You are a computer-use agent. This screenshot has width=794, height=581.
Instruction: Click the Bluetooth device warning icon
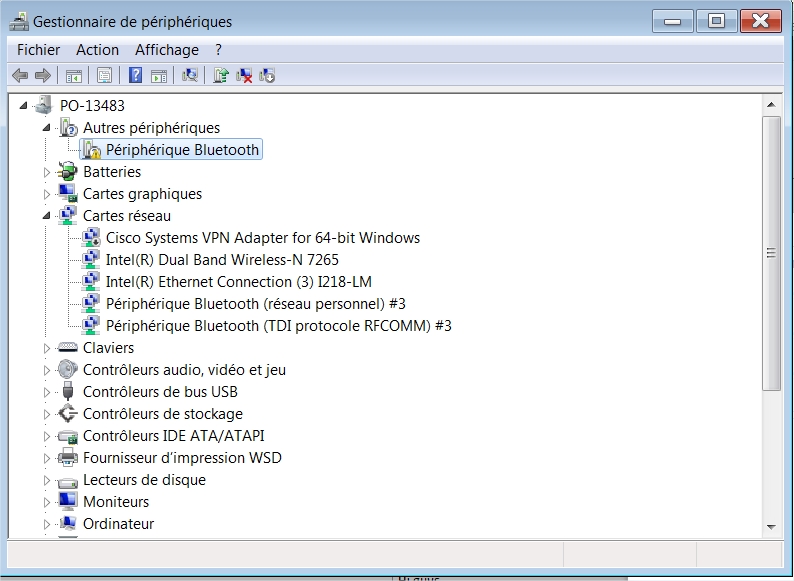[92, 150]
